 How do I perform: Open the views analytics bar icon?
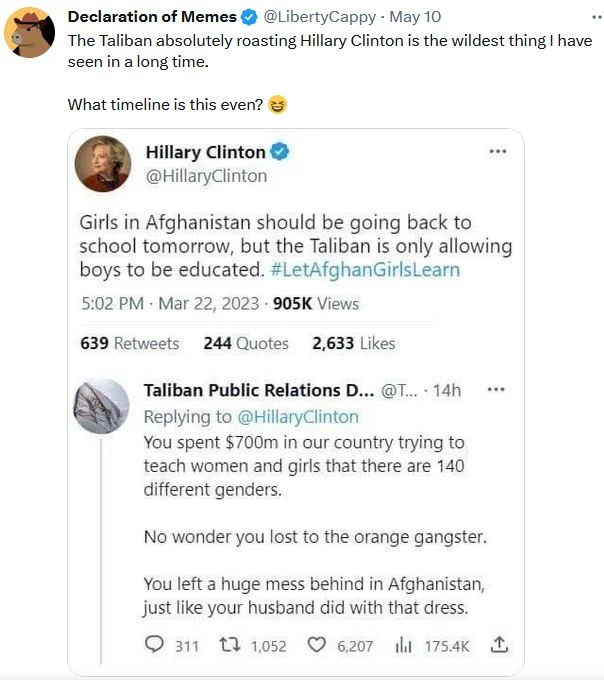404,646
